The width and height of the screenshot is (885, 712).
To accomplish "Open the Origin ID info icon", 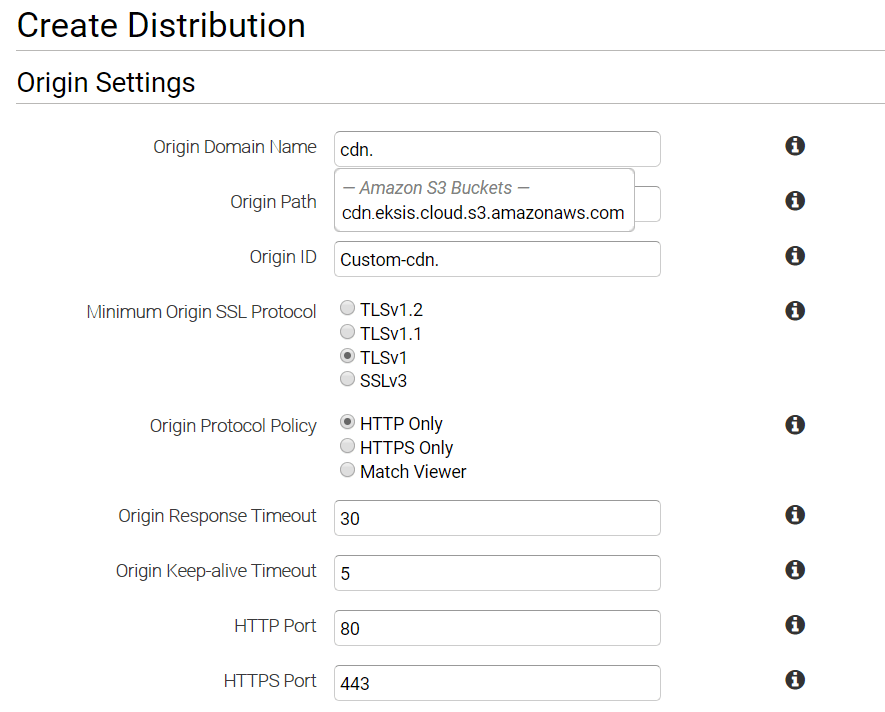I will click(795, 256).
